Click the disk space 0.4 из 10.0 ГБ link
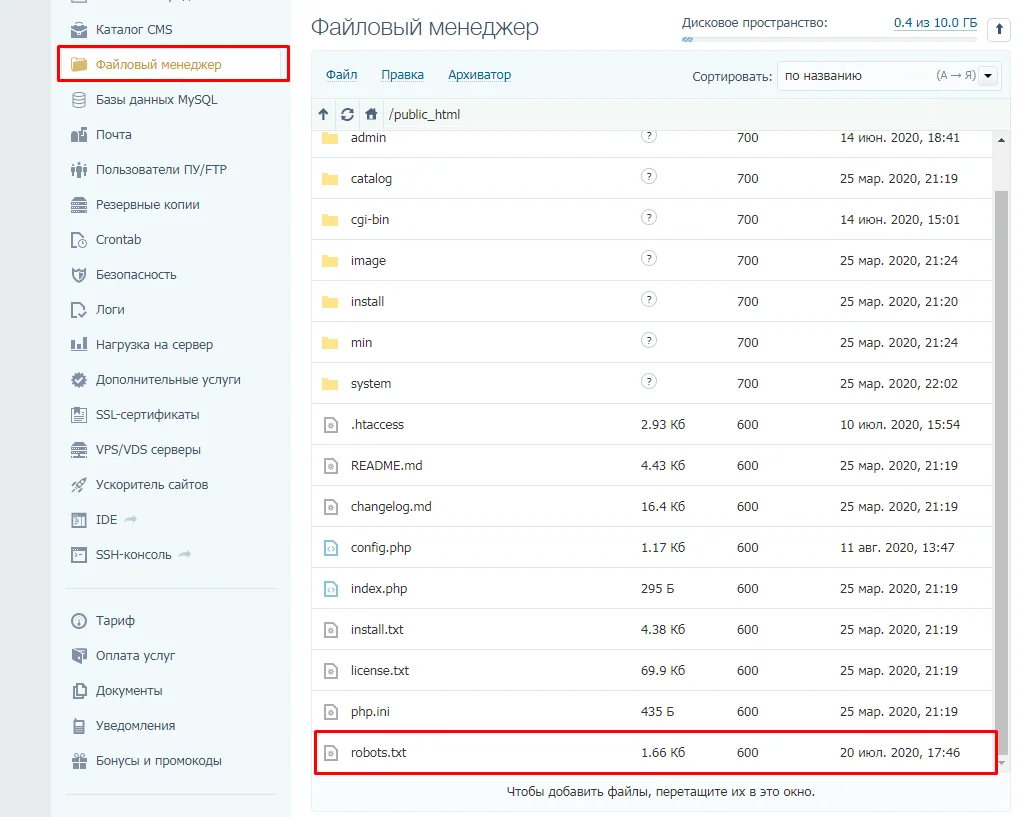This screenshot has height=817, width=1021. [935, 22]
